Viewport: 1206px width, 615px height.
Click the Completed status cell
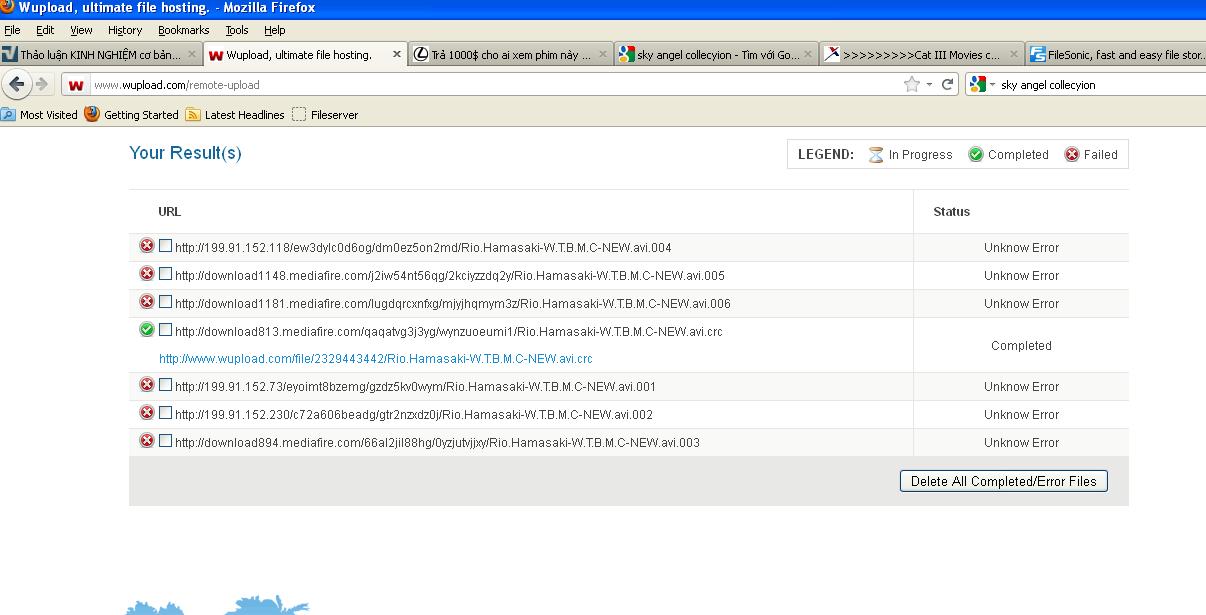click(1021, 346)
